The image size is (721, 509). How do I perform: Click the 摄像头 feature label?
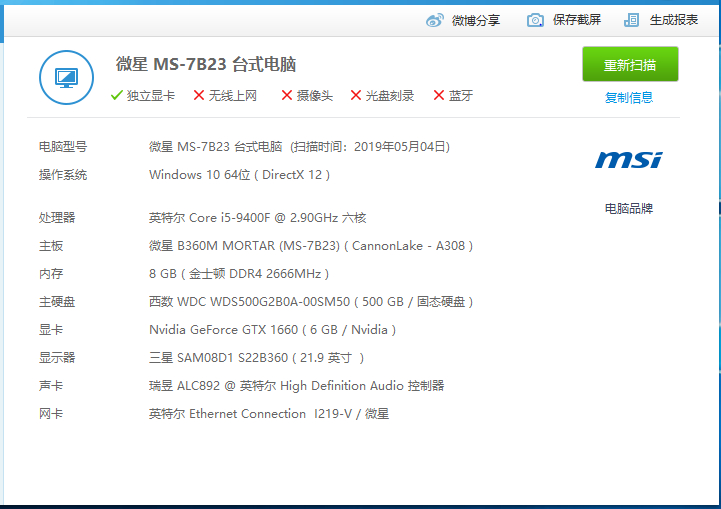coord(315,96)
